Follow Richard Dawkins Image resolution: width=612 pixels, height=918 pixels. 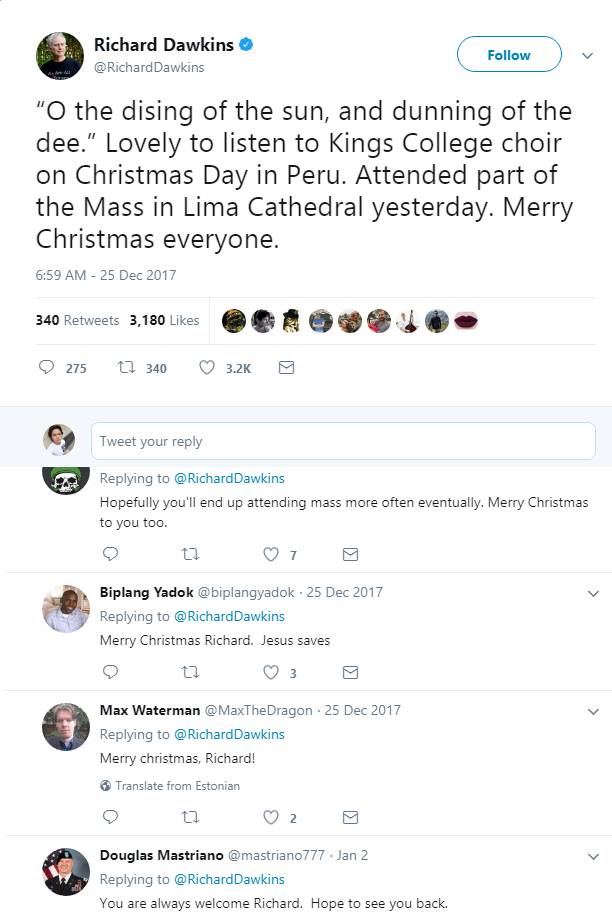tap(509, 55)
